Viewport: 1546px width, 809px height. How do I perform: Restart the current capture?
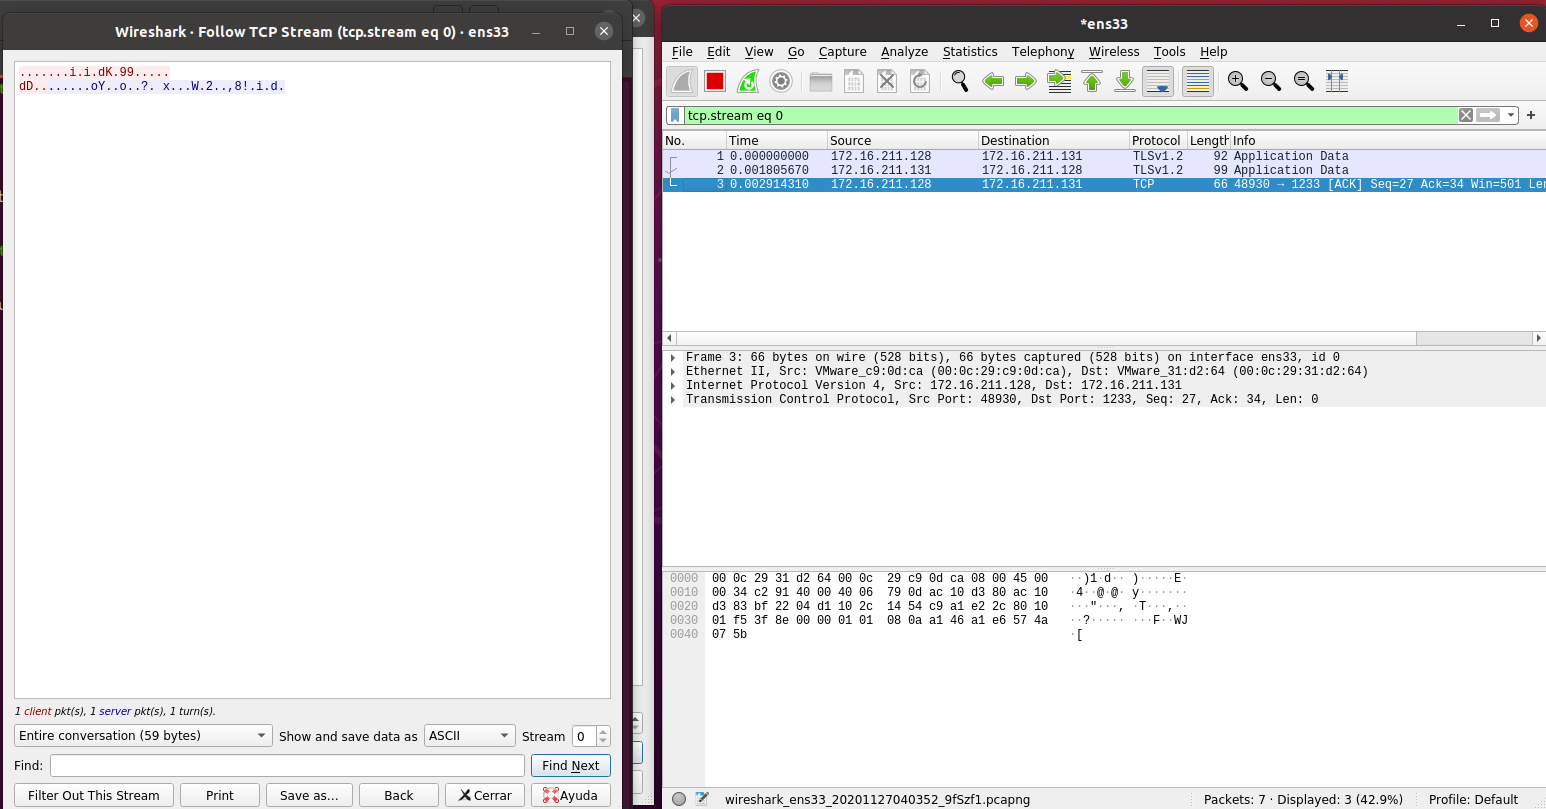tap(748, 82)
